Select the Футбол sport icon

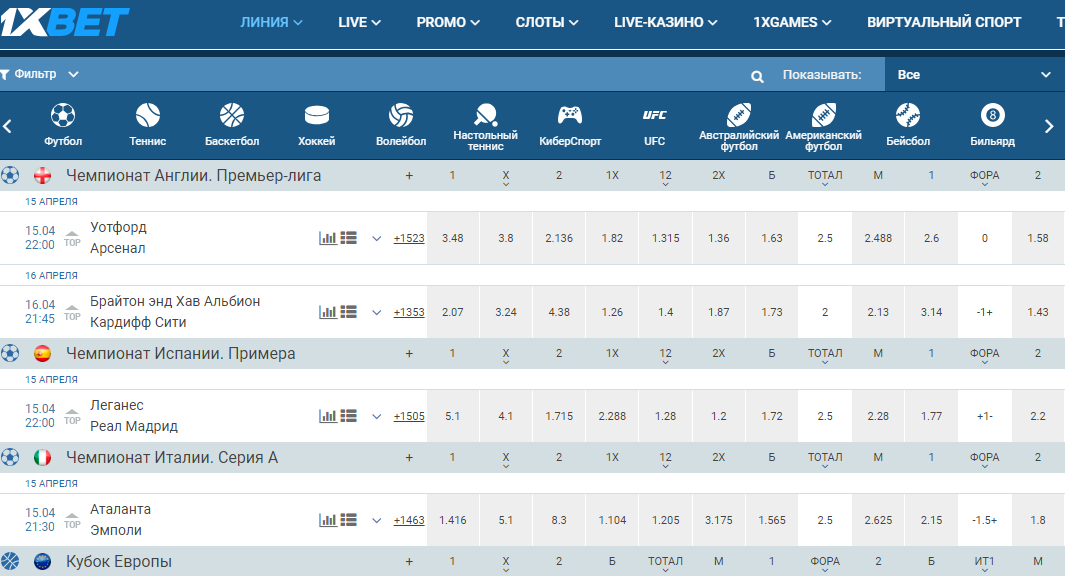coord(62,115)
